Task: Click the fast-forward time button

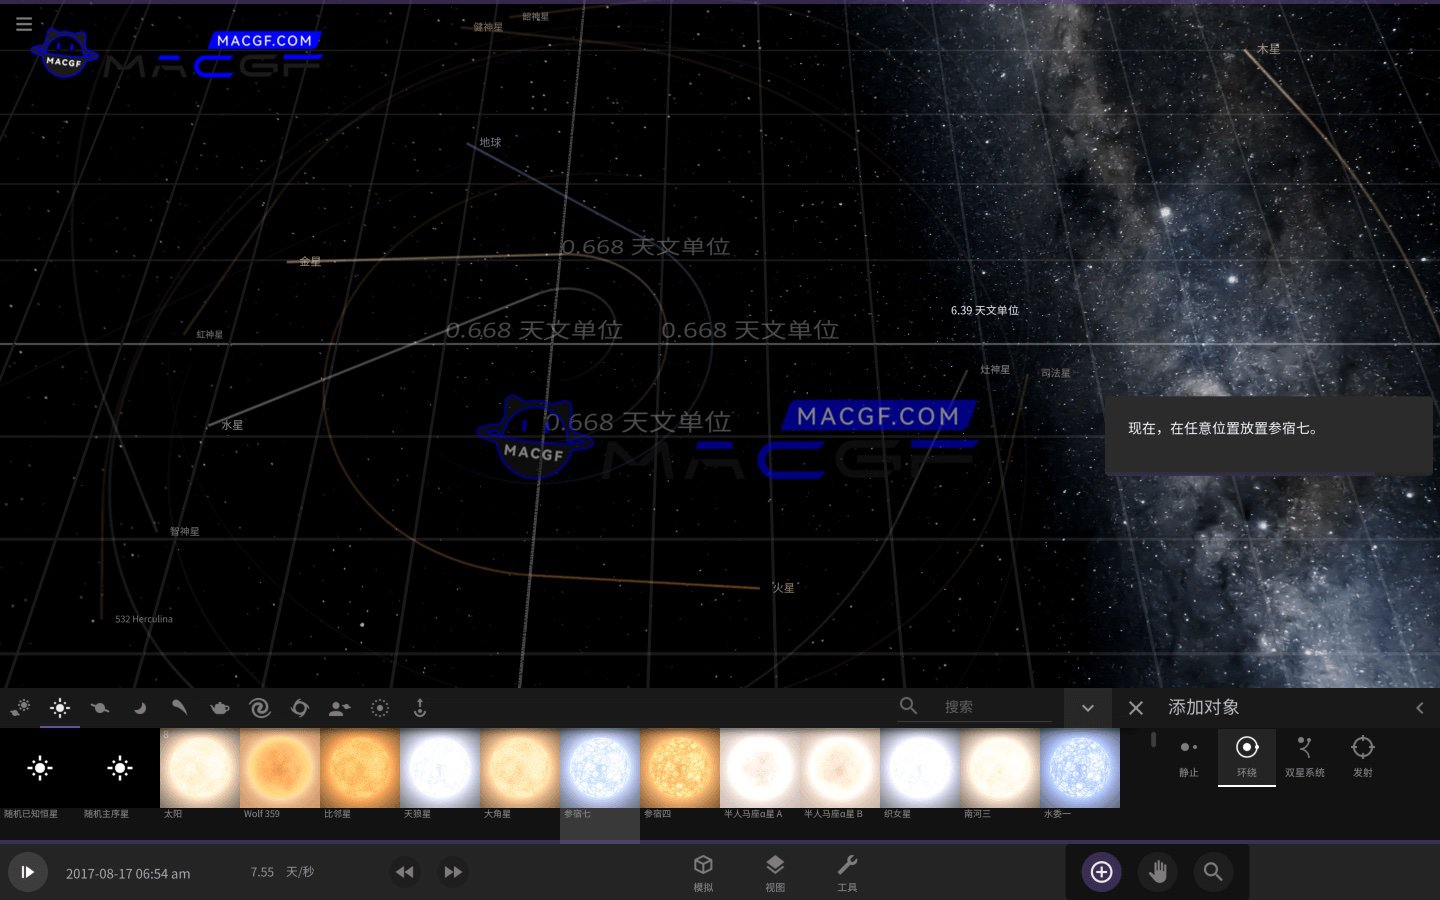Action: click(x=453, y=871)
